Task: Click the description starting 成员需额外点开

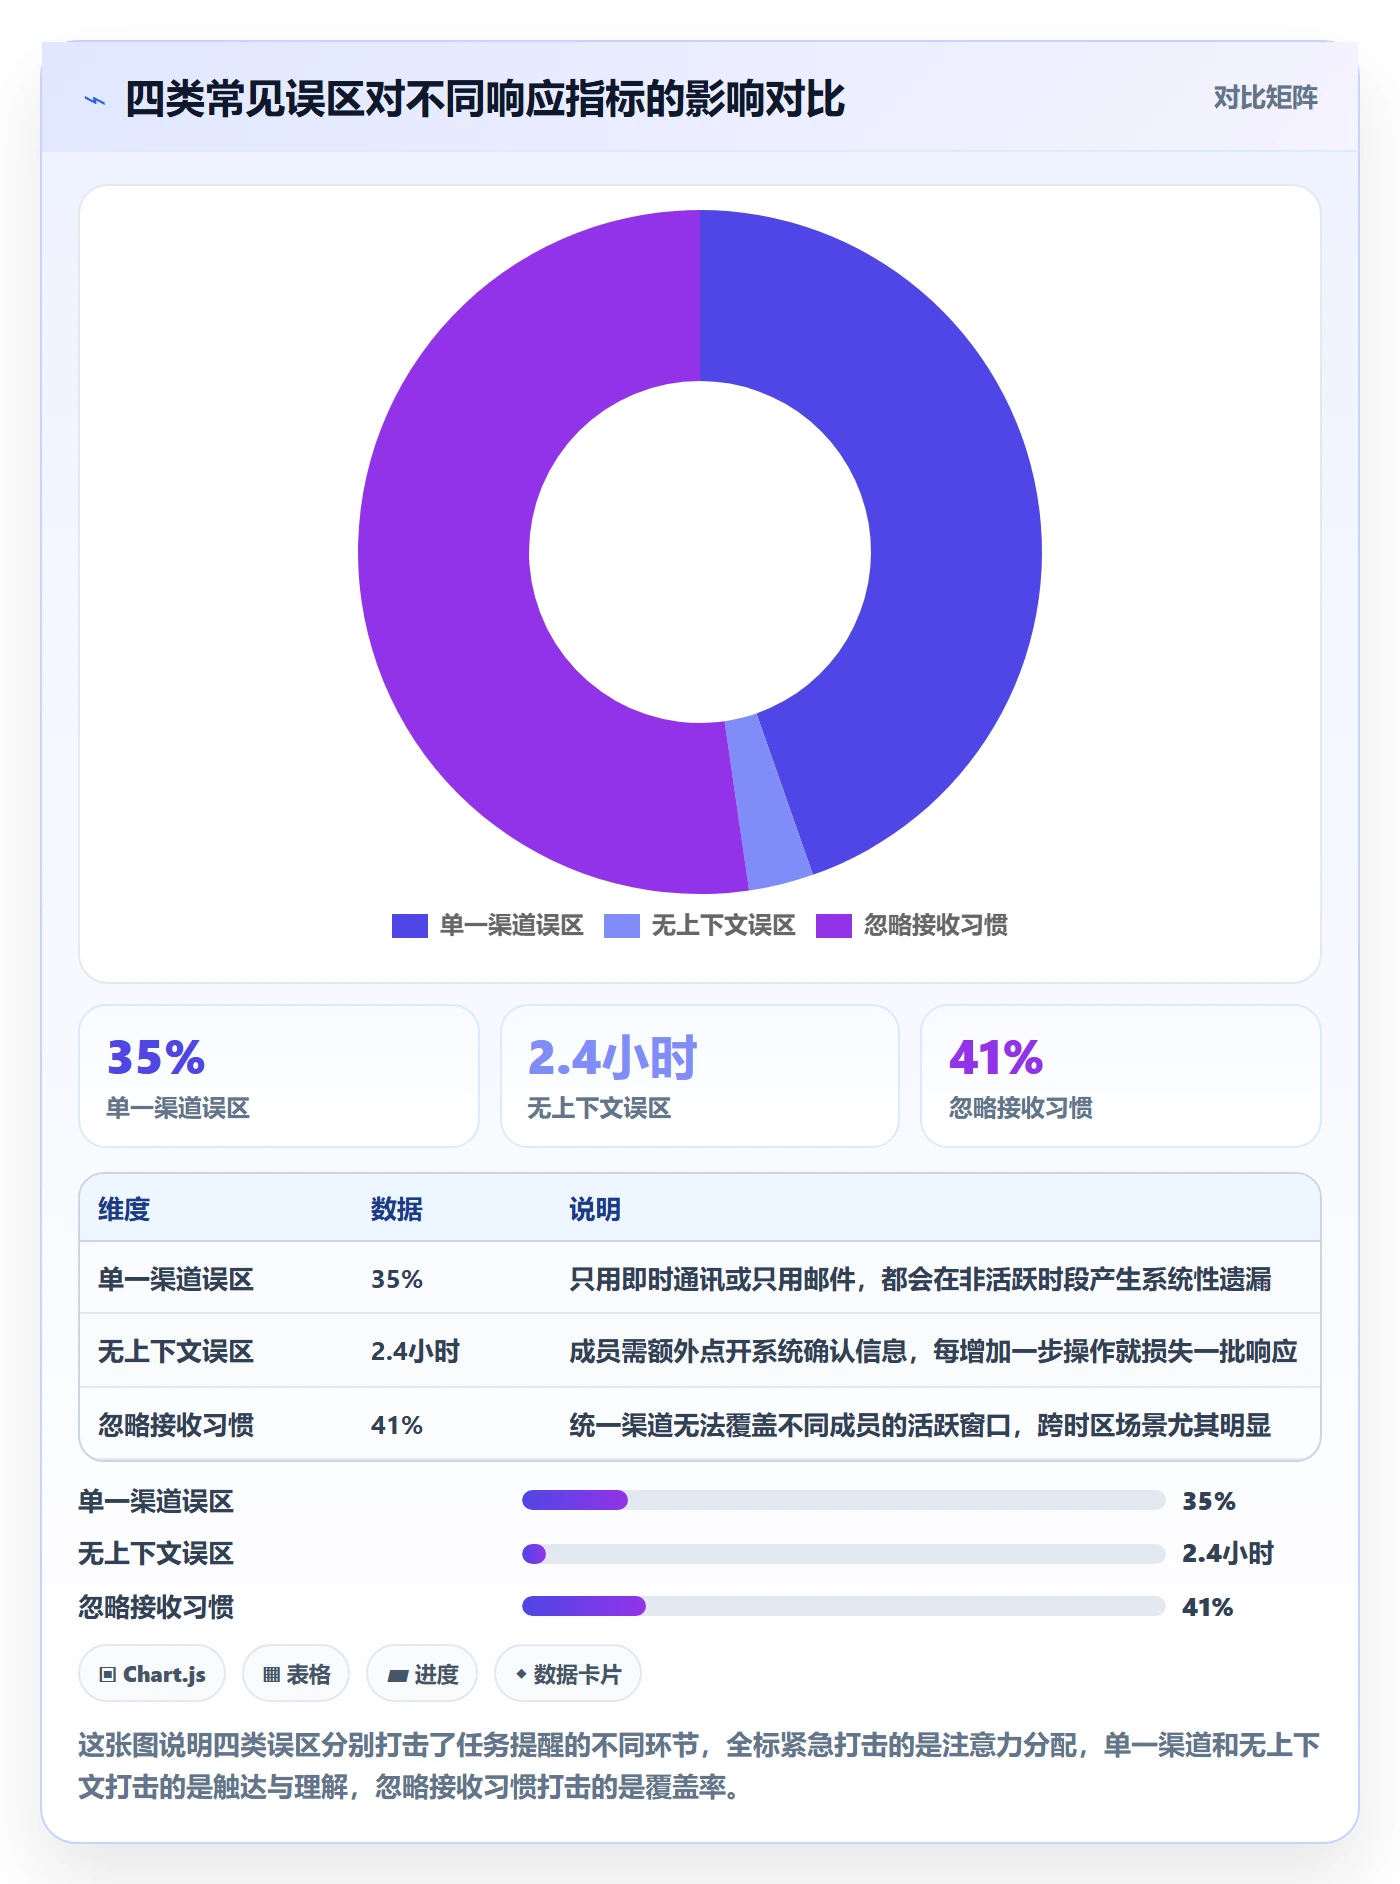Action: pos(933,1351)
